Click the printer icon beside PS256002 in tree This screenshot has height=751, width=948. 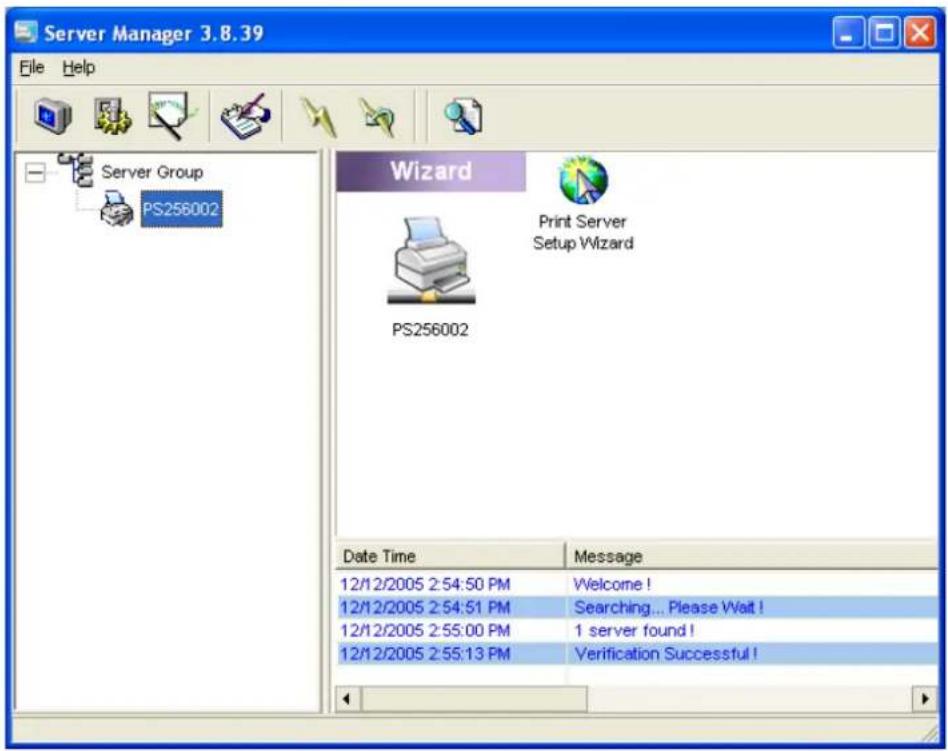tap(117, 209)
